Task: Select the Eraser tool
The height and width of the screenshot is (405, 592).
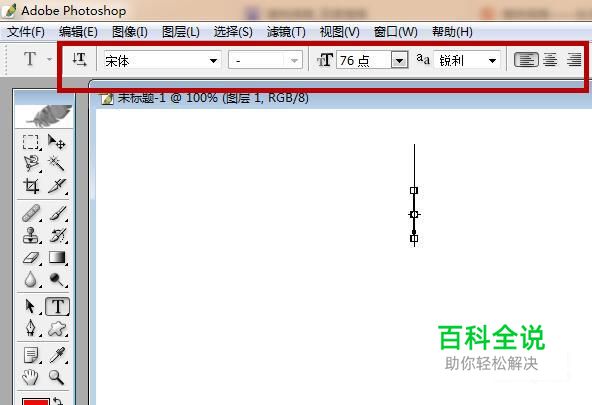Action: (x=31, y=257)
